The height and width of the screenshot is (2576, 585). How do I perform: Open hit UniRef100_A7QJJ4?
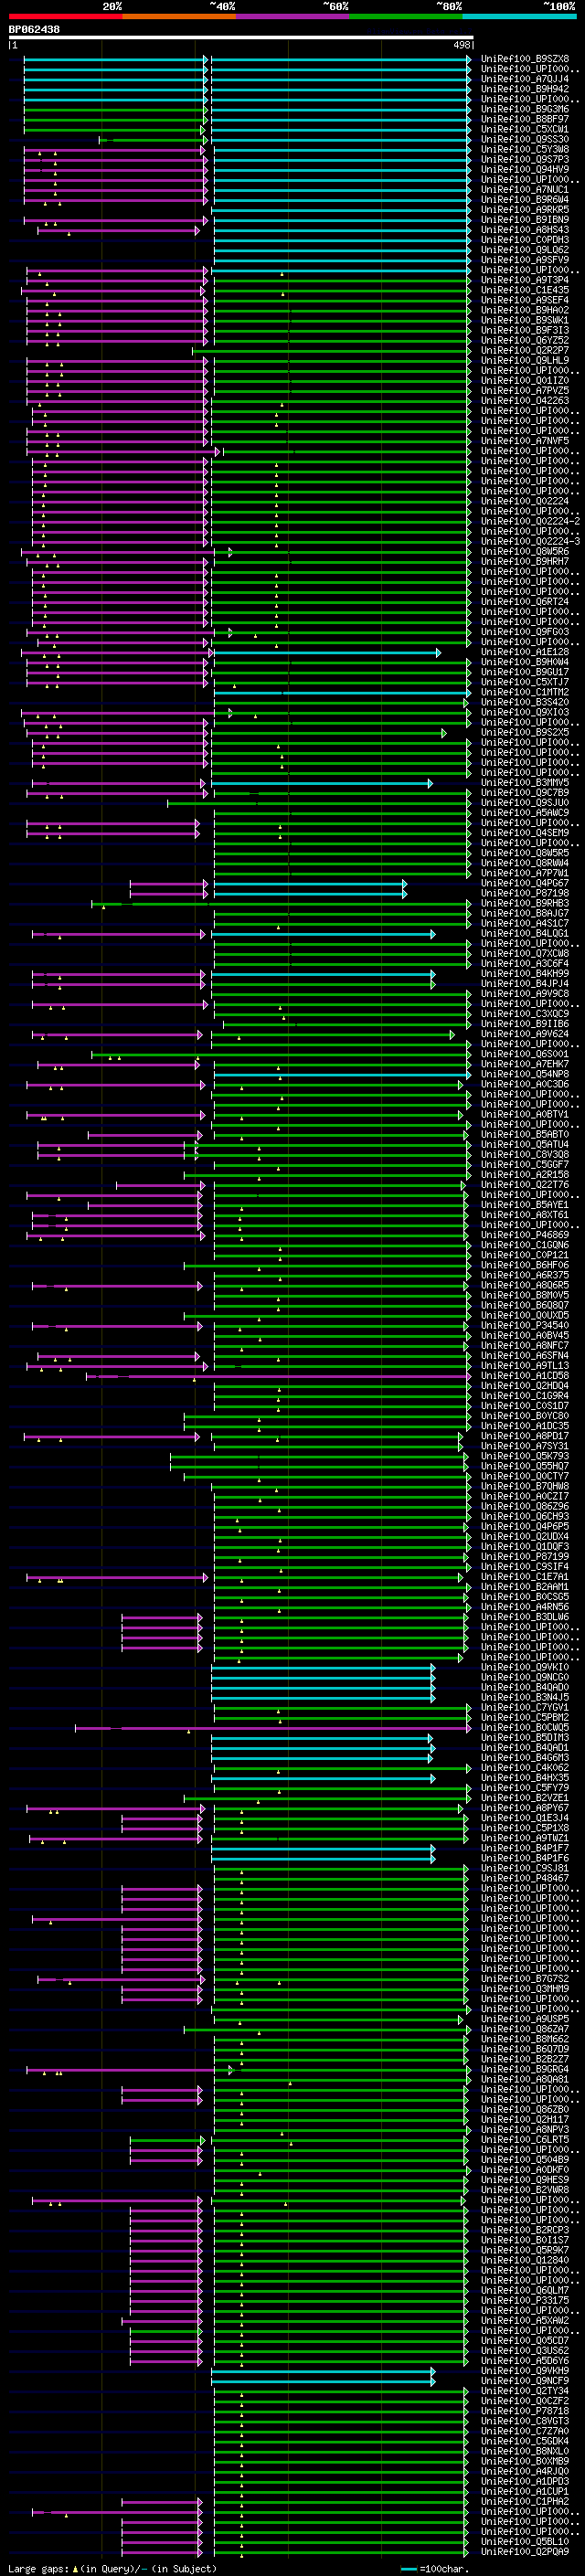(x=525, y=79)
